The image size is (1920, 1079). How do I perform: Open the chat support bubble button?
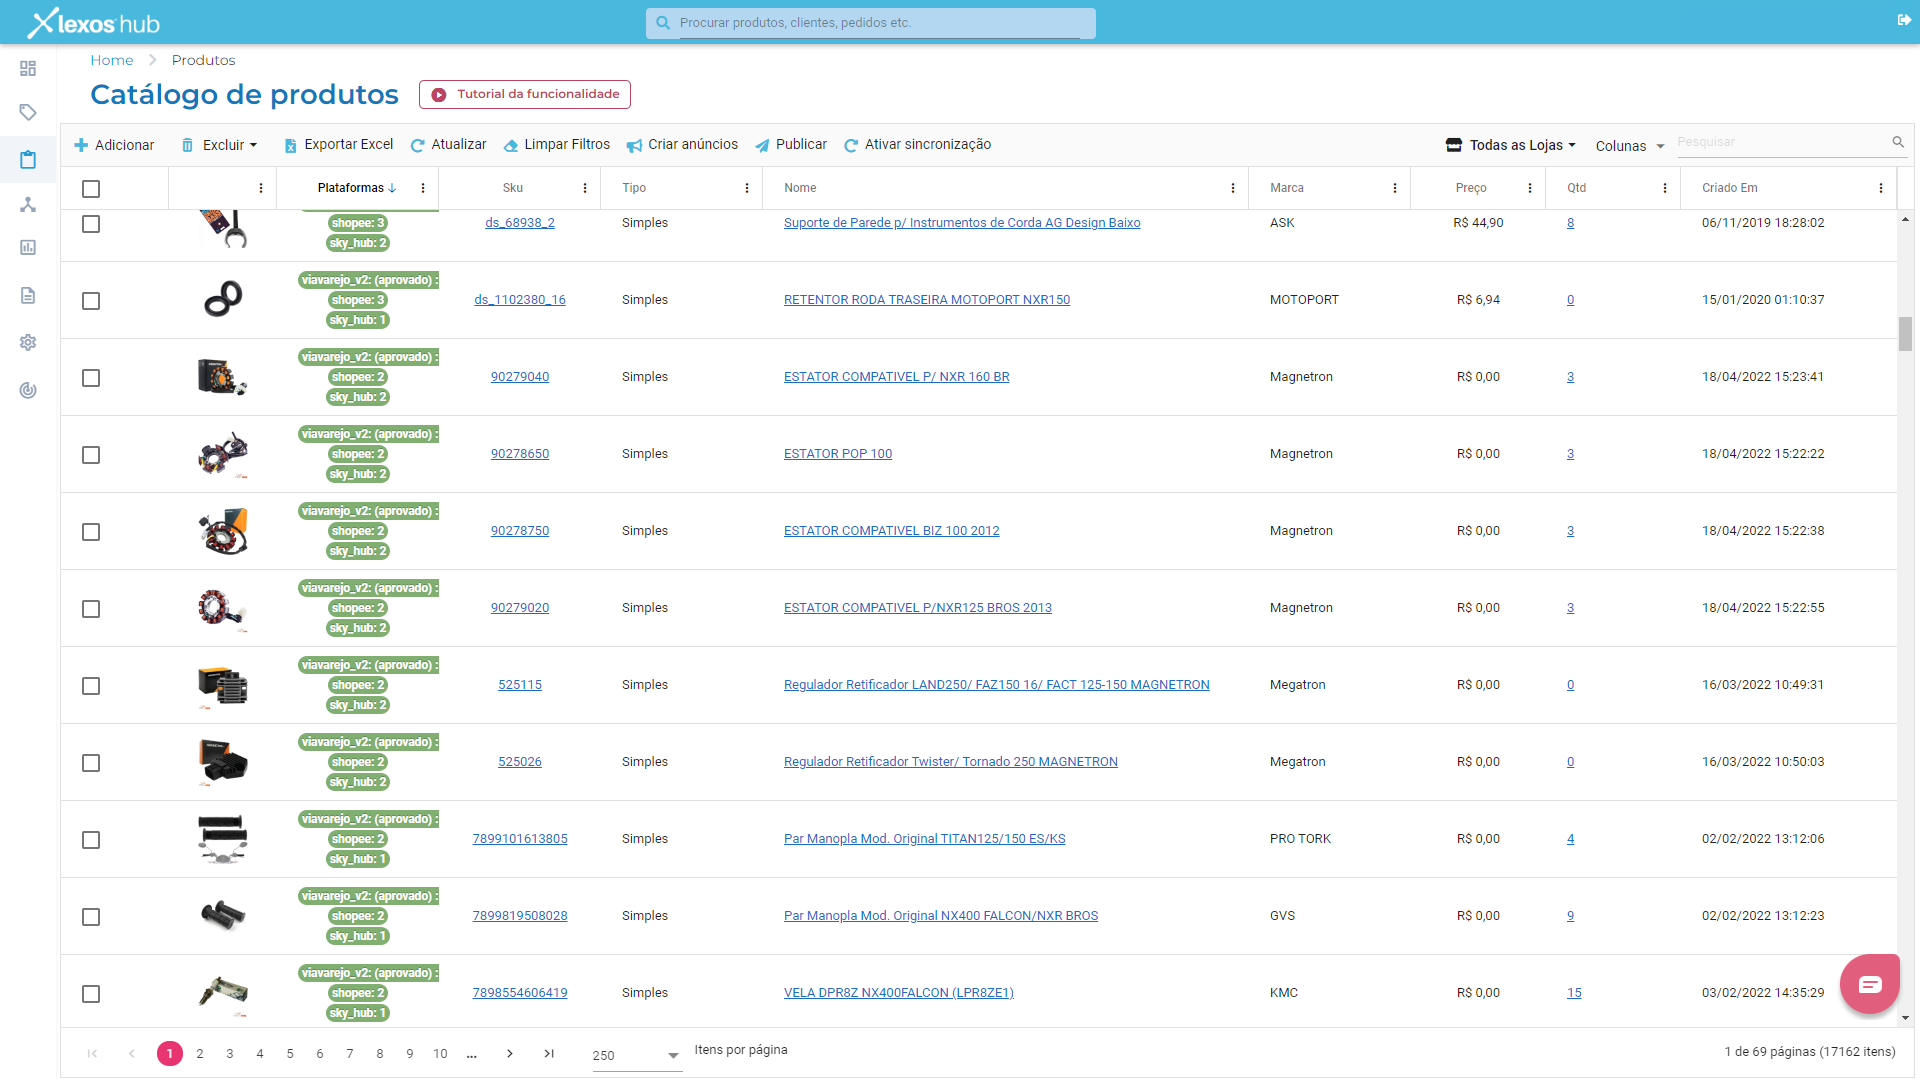[x=1869, y=984]
